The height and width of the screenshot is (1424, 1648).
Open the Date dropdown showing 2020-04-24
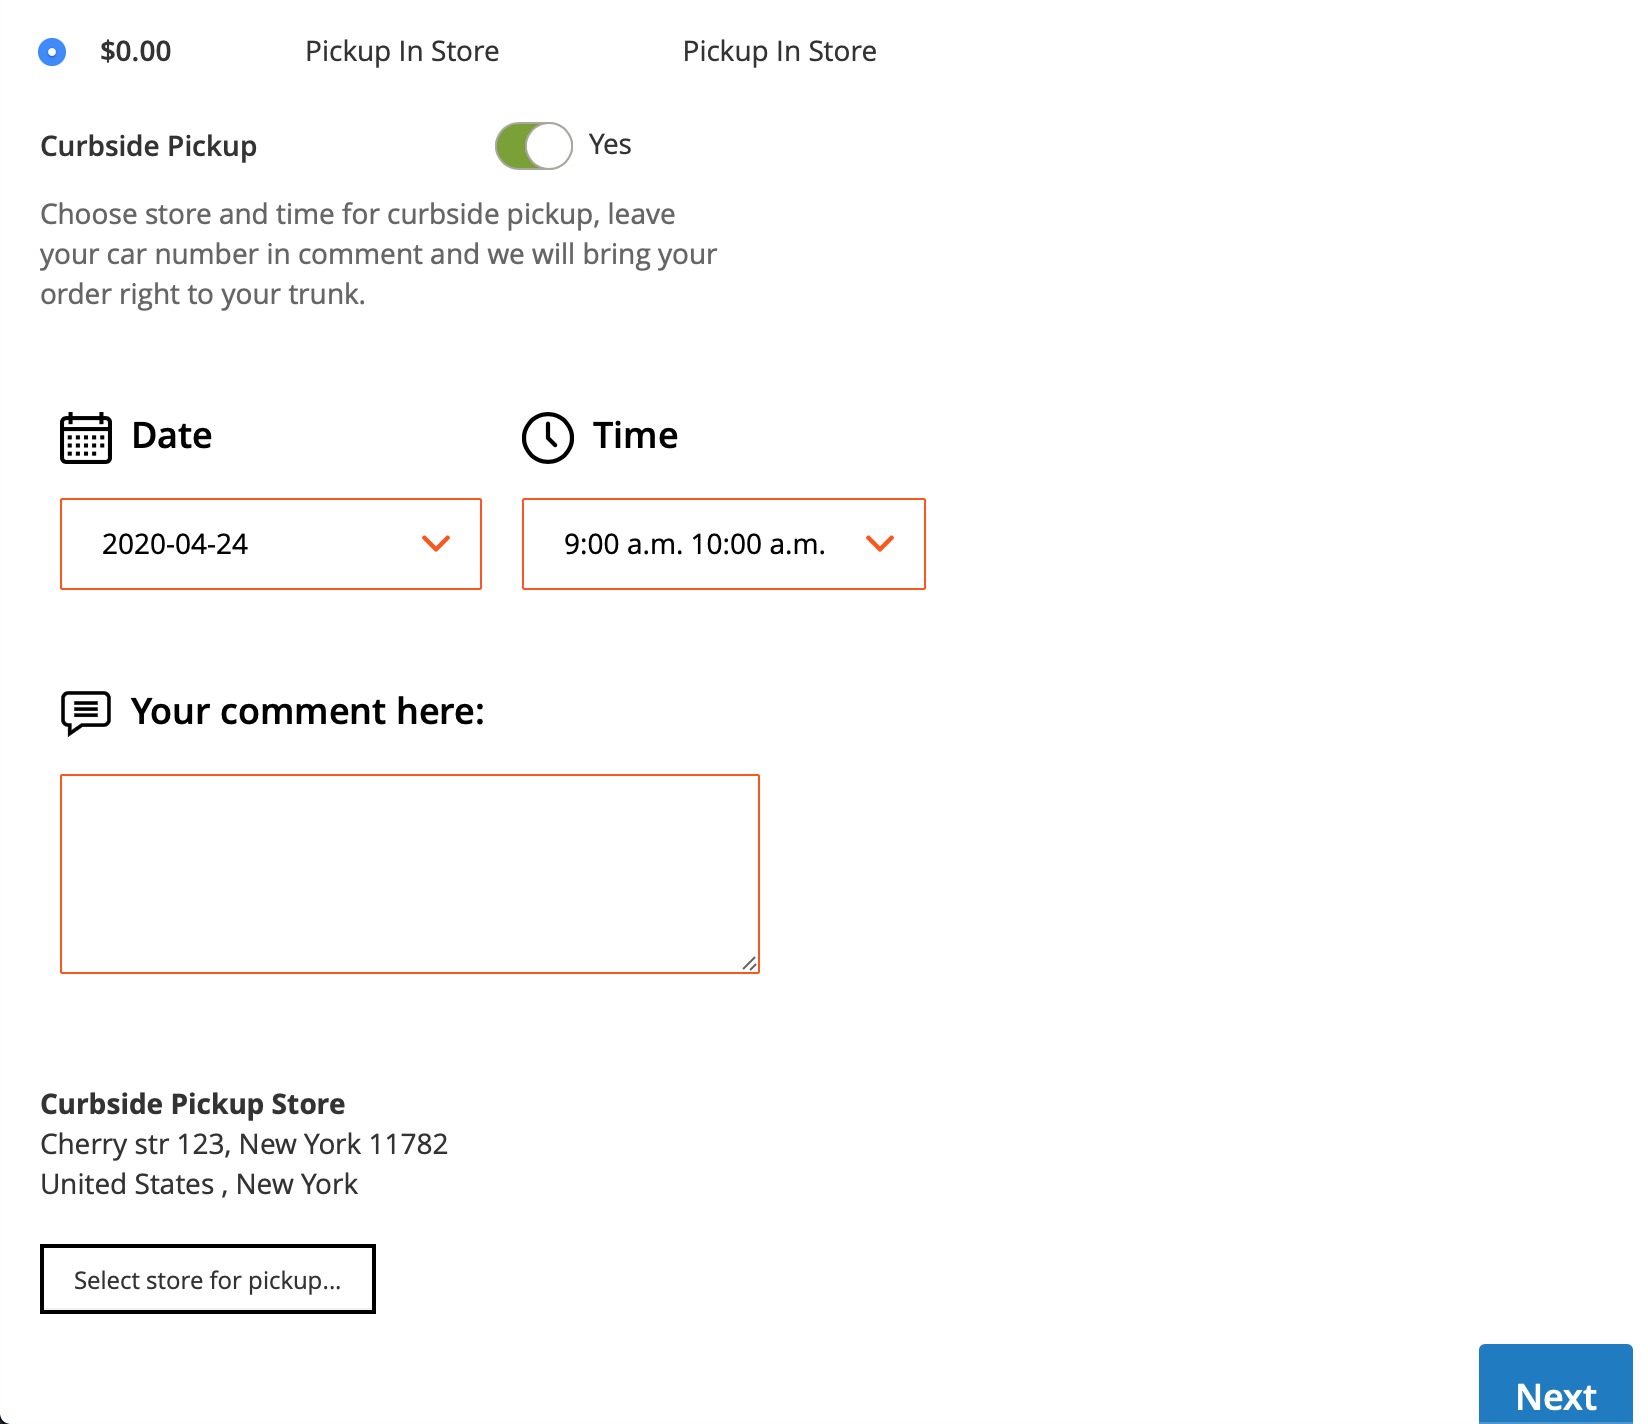(x=271, y=544)
